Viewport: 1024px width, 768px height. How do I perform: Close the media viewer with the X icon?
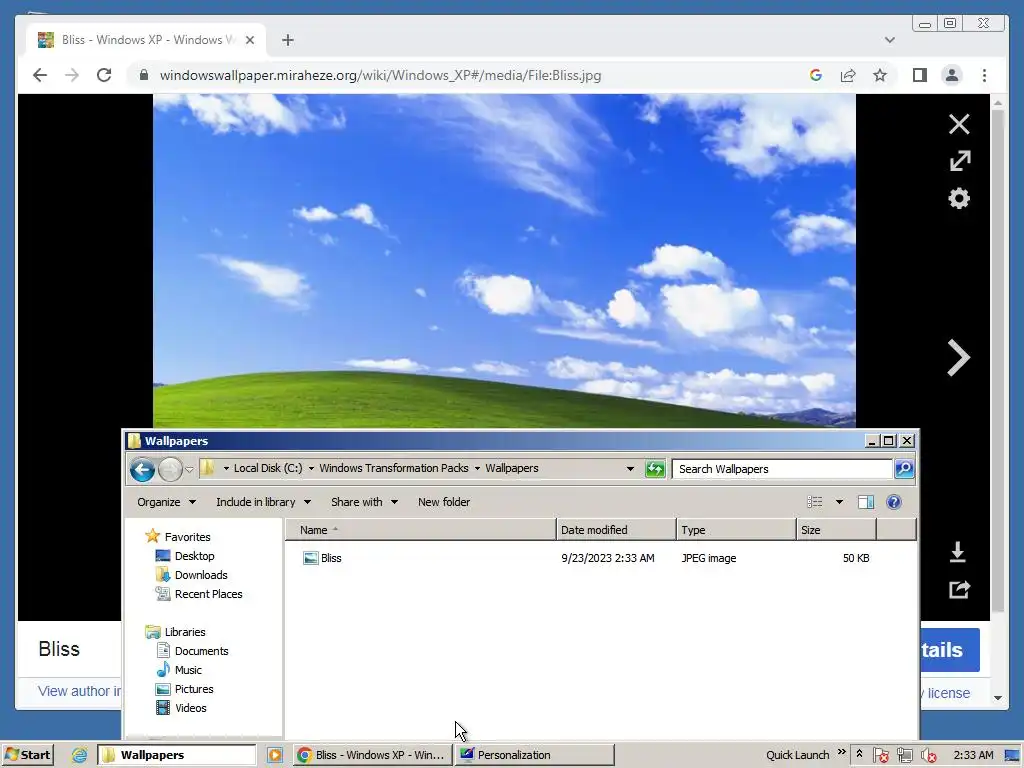(x=959, y=124)
